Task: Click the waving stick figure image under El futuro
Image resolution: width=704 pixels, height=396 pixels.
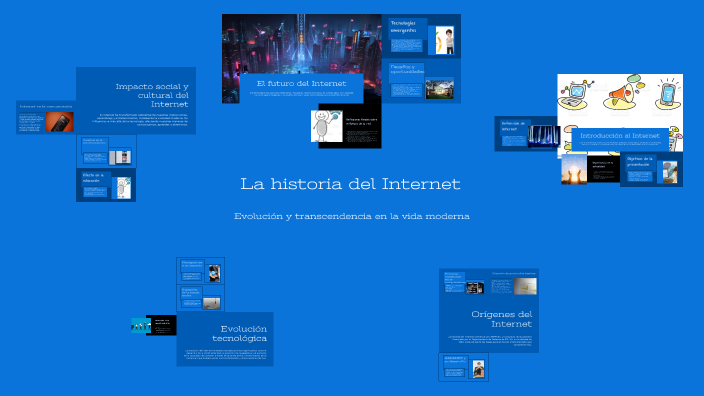Action: pos(327,126)
